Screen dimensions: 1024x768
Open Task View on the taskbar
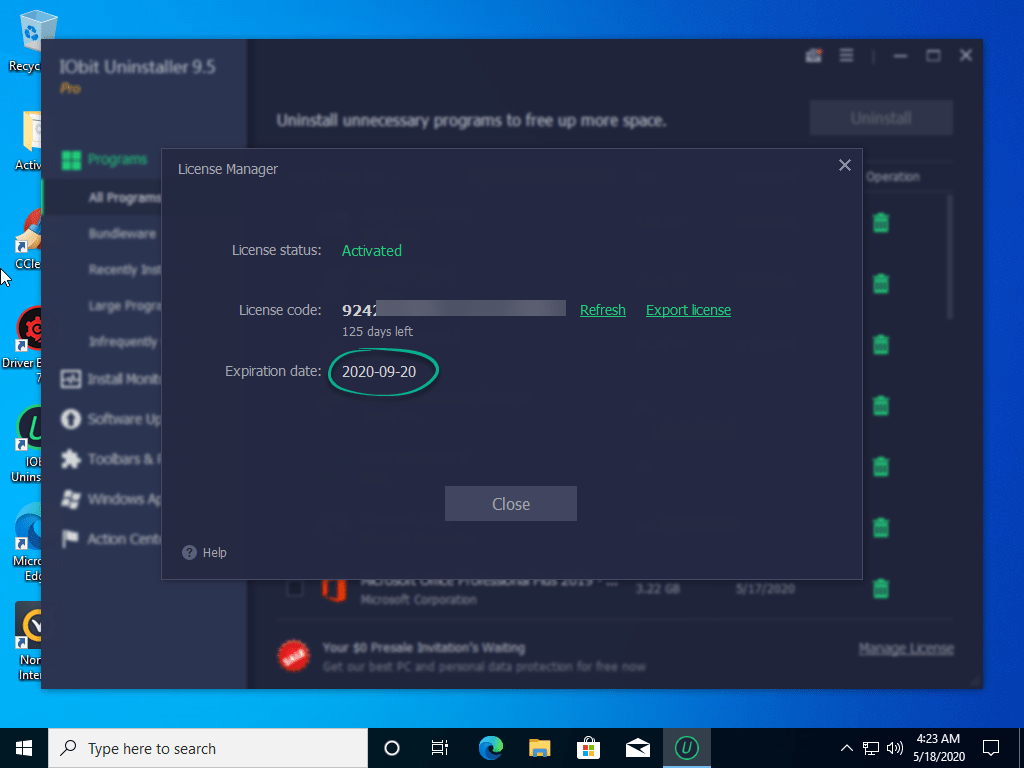pyautogui.click(x=440, y=748)
